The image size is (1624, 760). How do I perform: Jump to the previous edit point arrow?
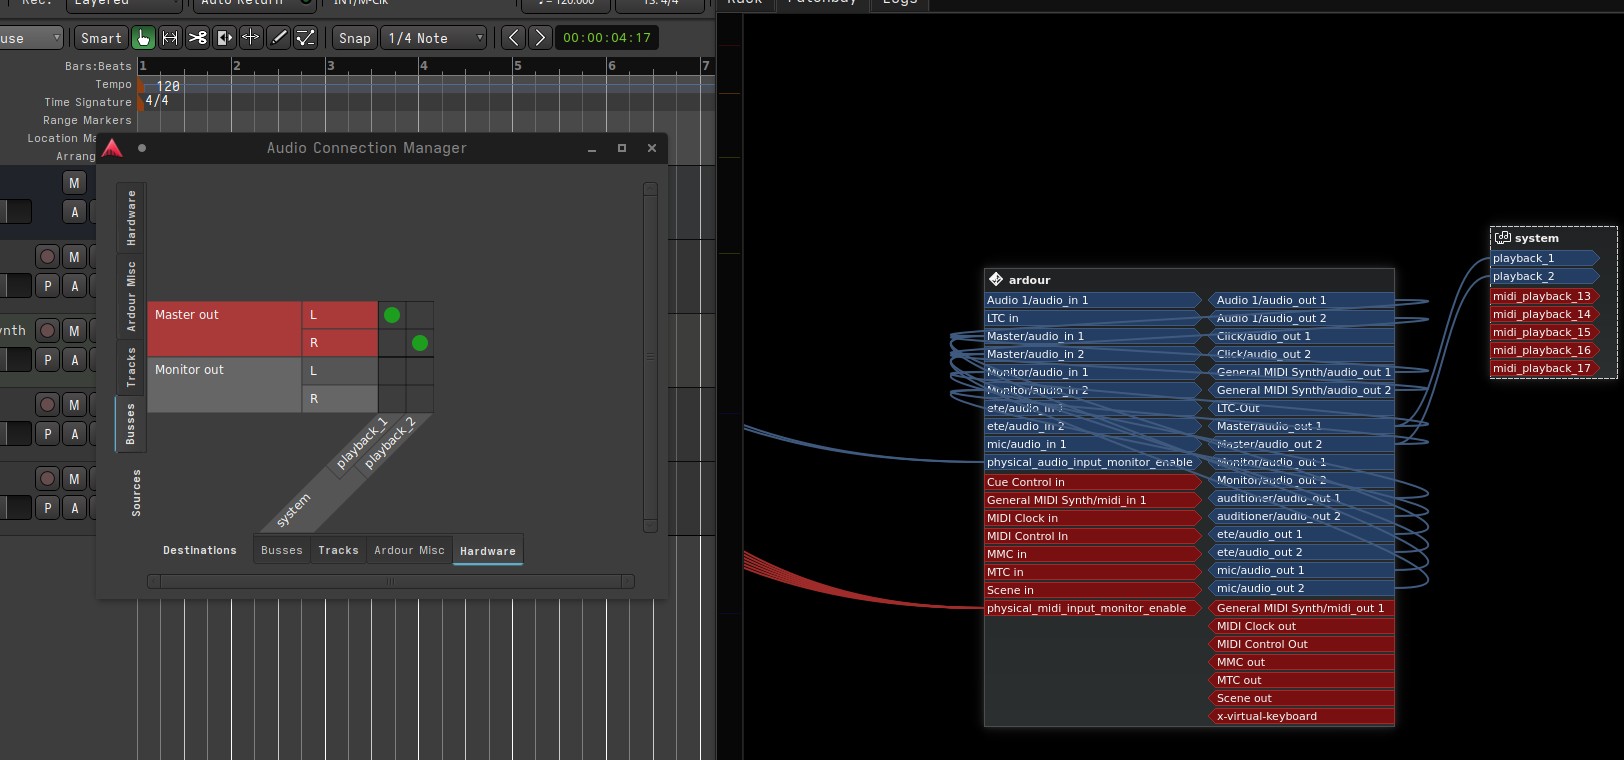coord(513,38)
